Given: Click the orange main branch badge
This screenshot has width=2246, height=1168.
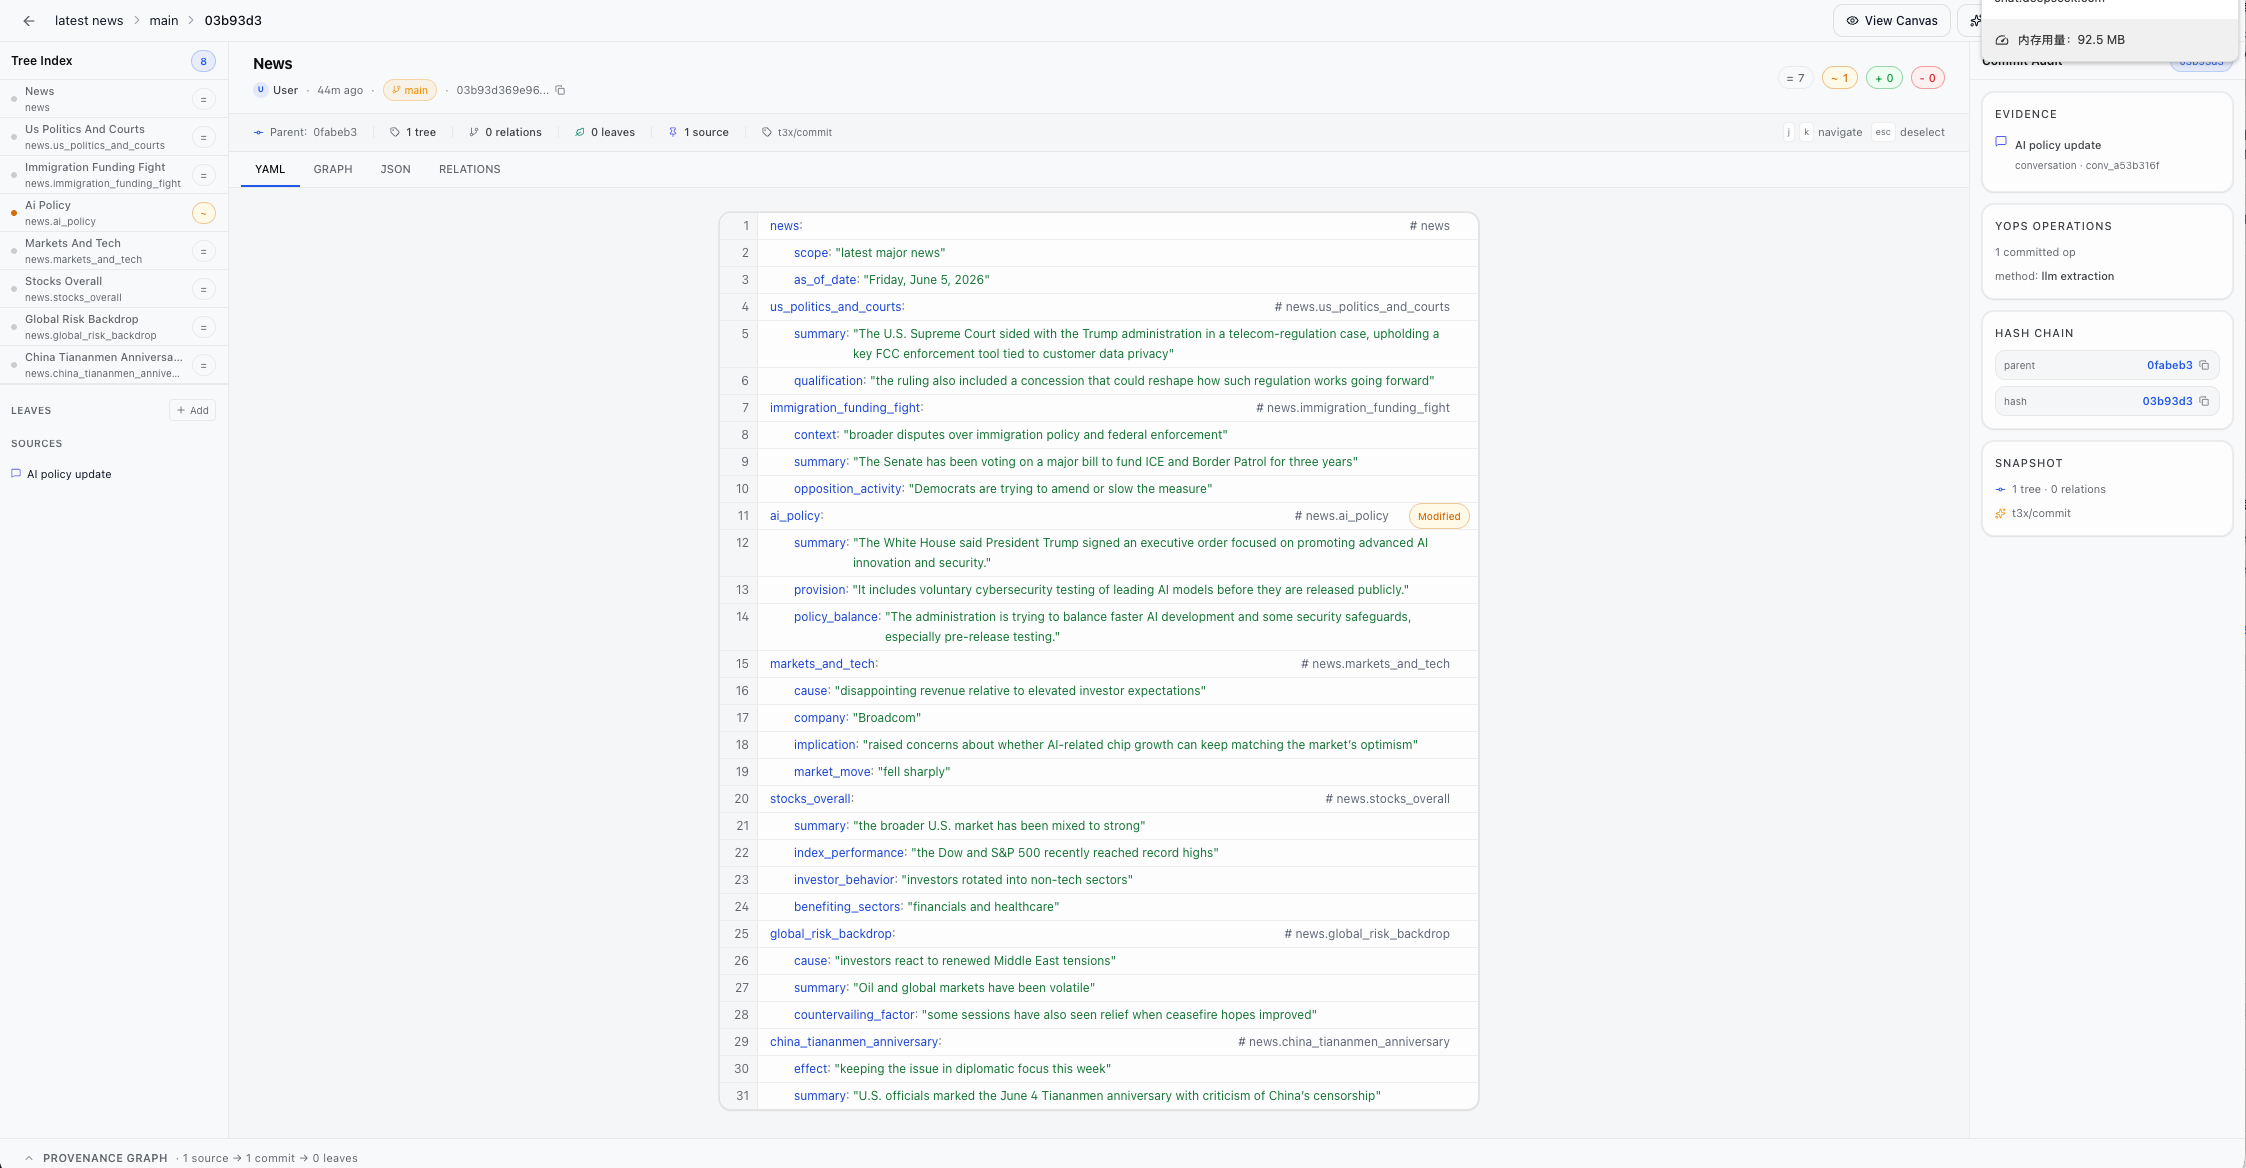Looking at the screenshot, I should tap(410, 90).
